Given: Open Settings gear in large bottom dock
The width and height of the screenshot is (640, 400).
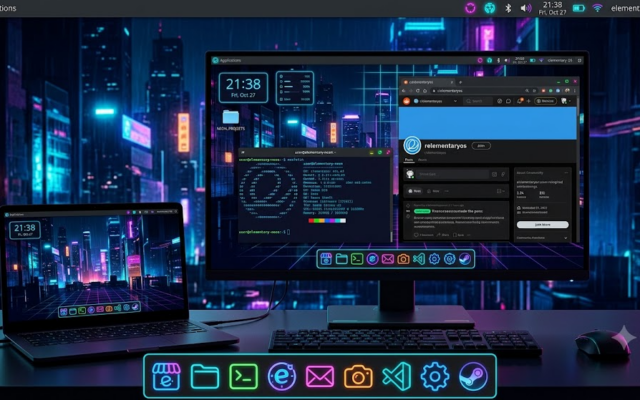Looking at the screenshot, I should coord(435,376).
